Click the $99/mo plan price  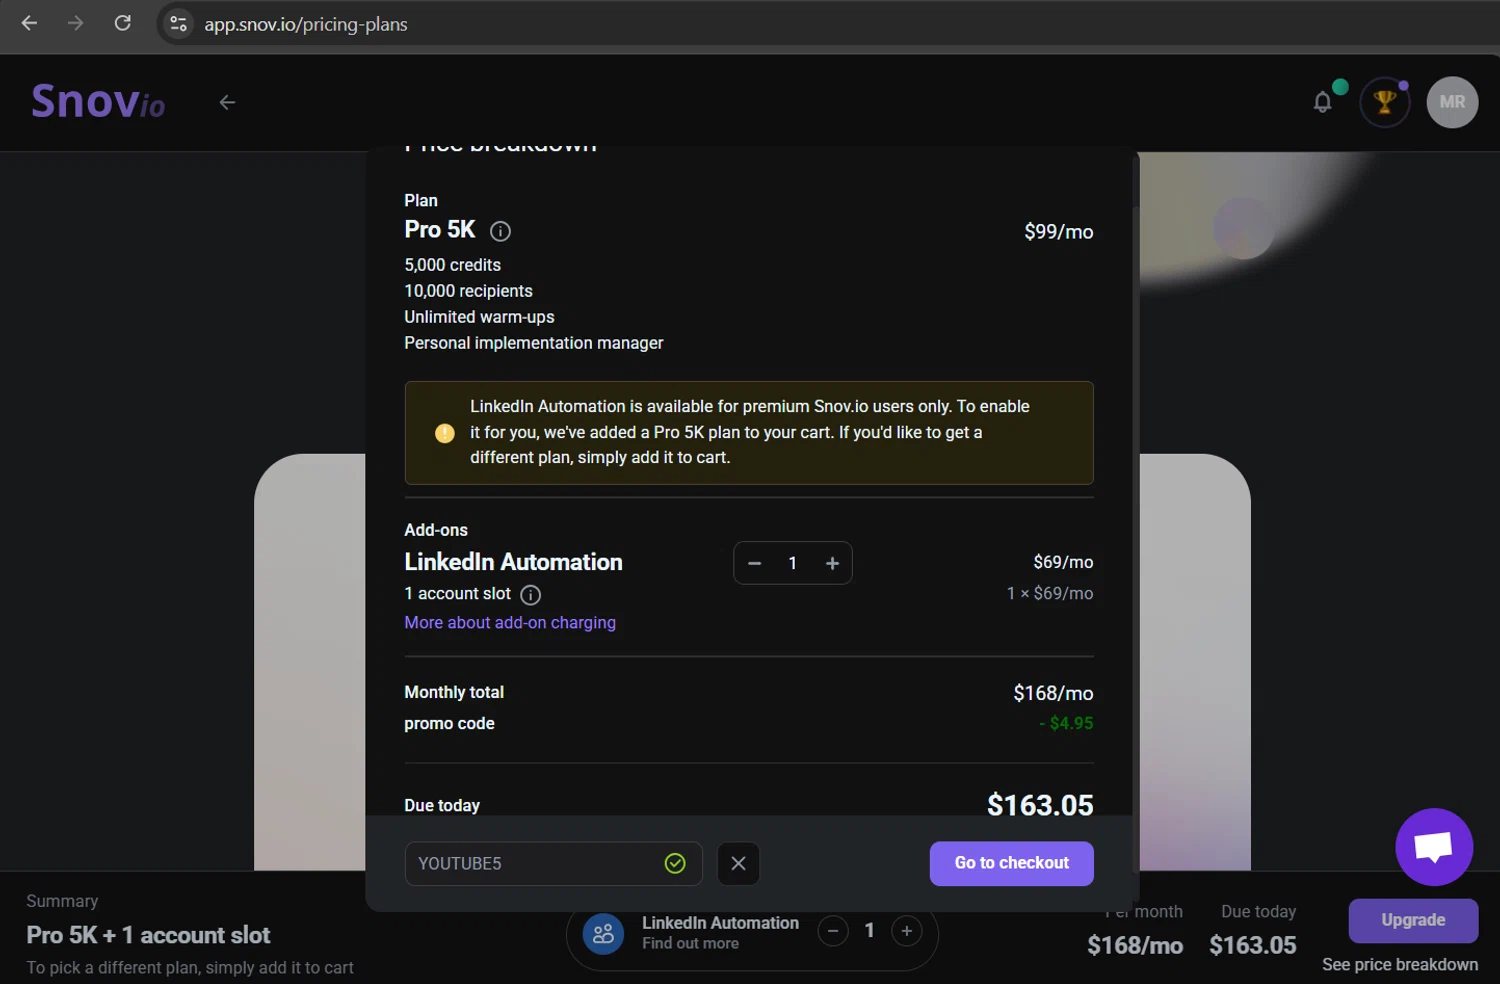pyautogui.click(x=1058, y=232)
